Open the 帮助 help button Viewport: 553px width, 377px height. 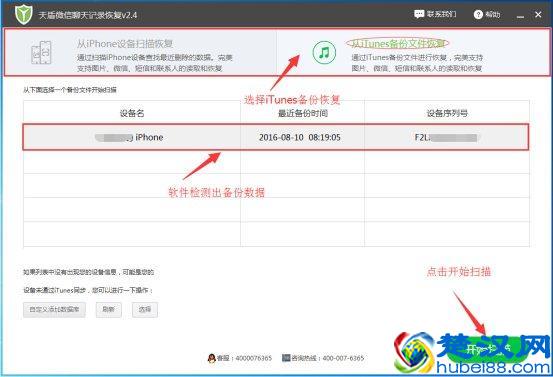click(487, 14)
